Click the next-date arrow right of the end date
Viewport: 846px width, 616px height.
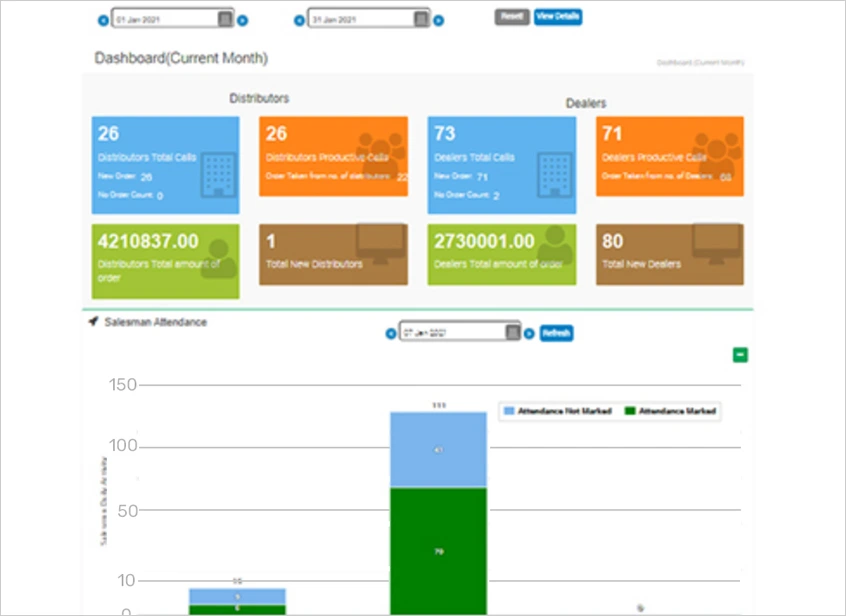(438, 18)
